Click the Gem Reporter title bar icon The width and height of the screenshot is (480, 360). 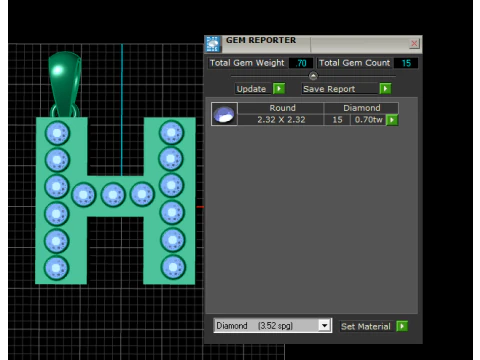[213, 44]
